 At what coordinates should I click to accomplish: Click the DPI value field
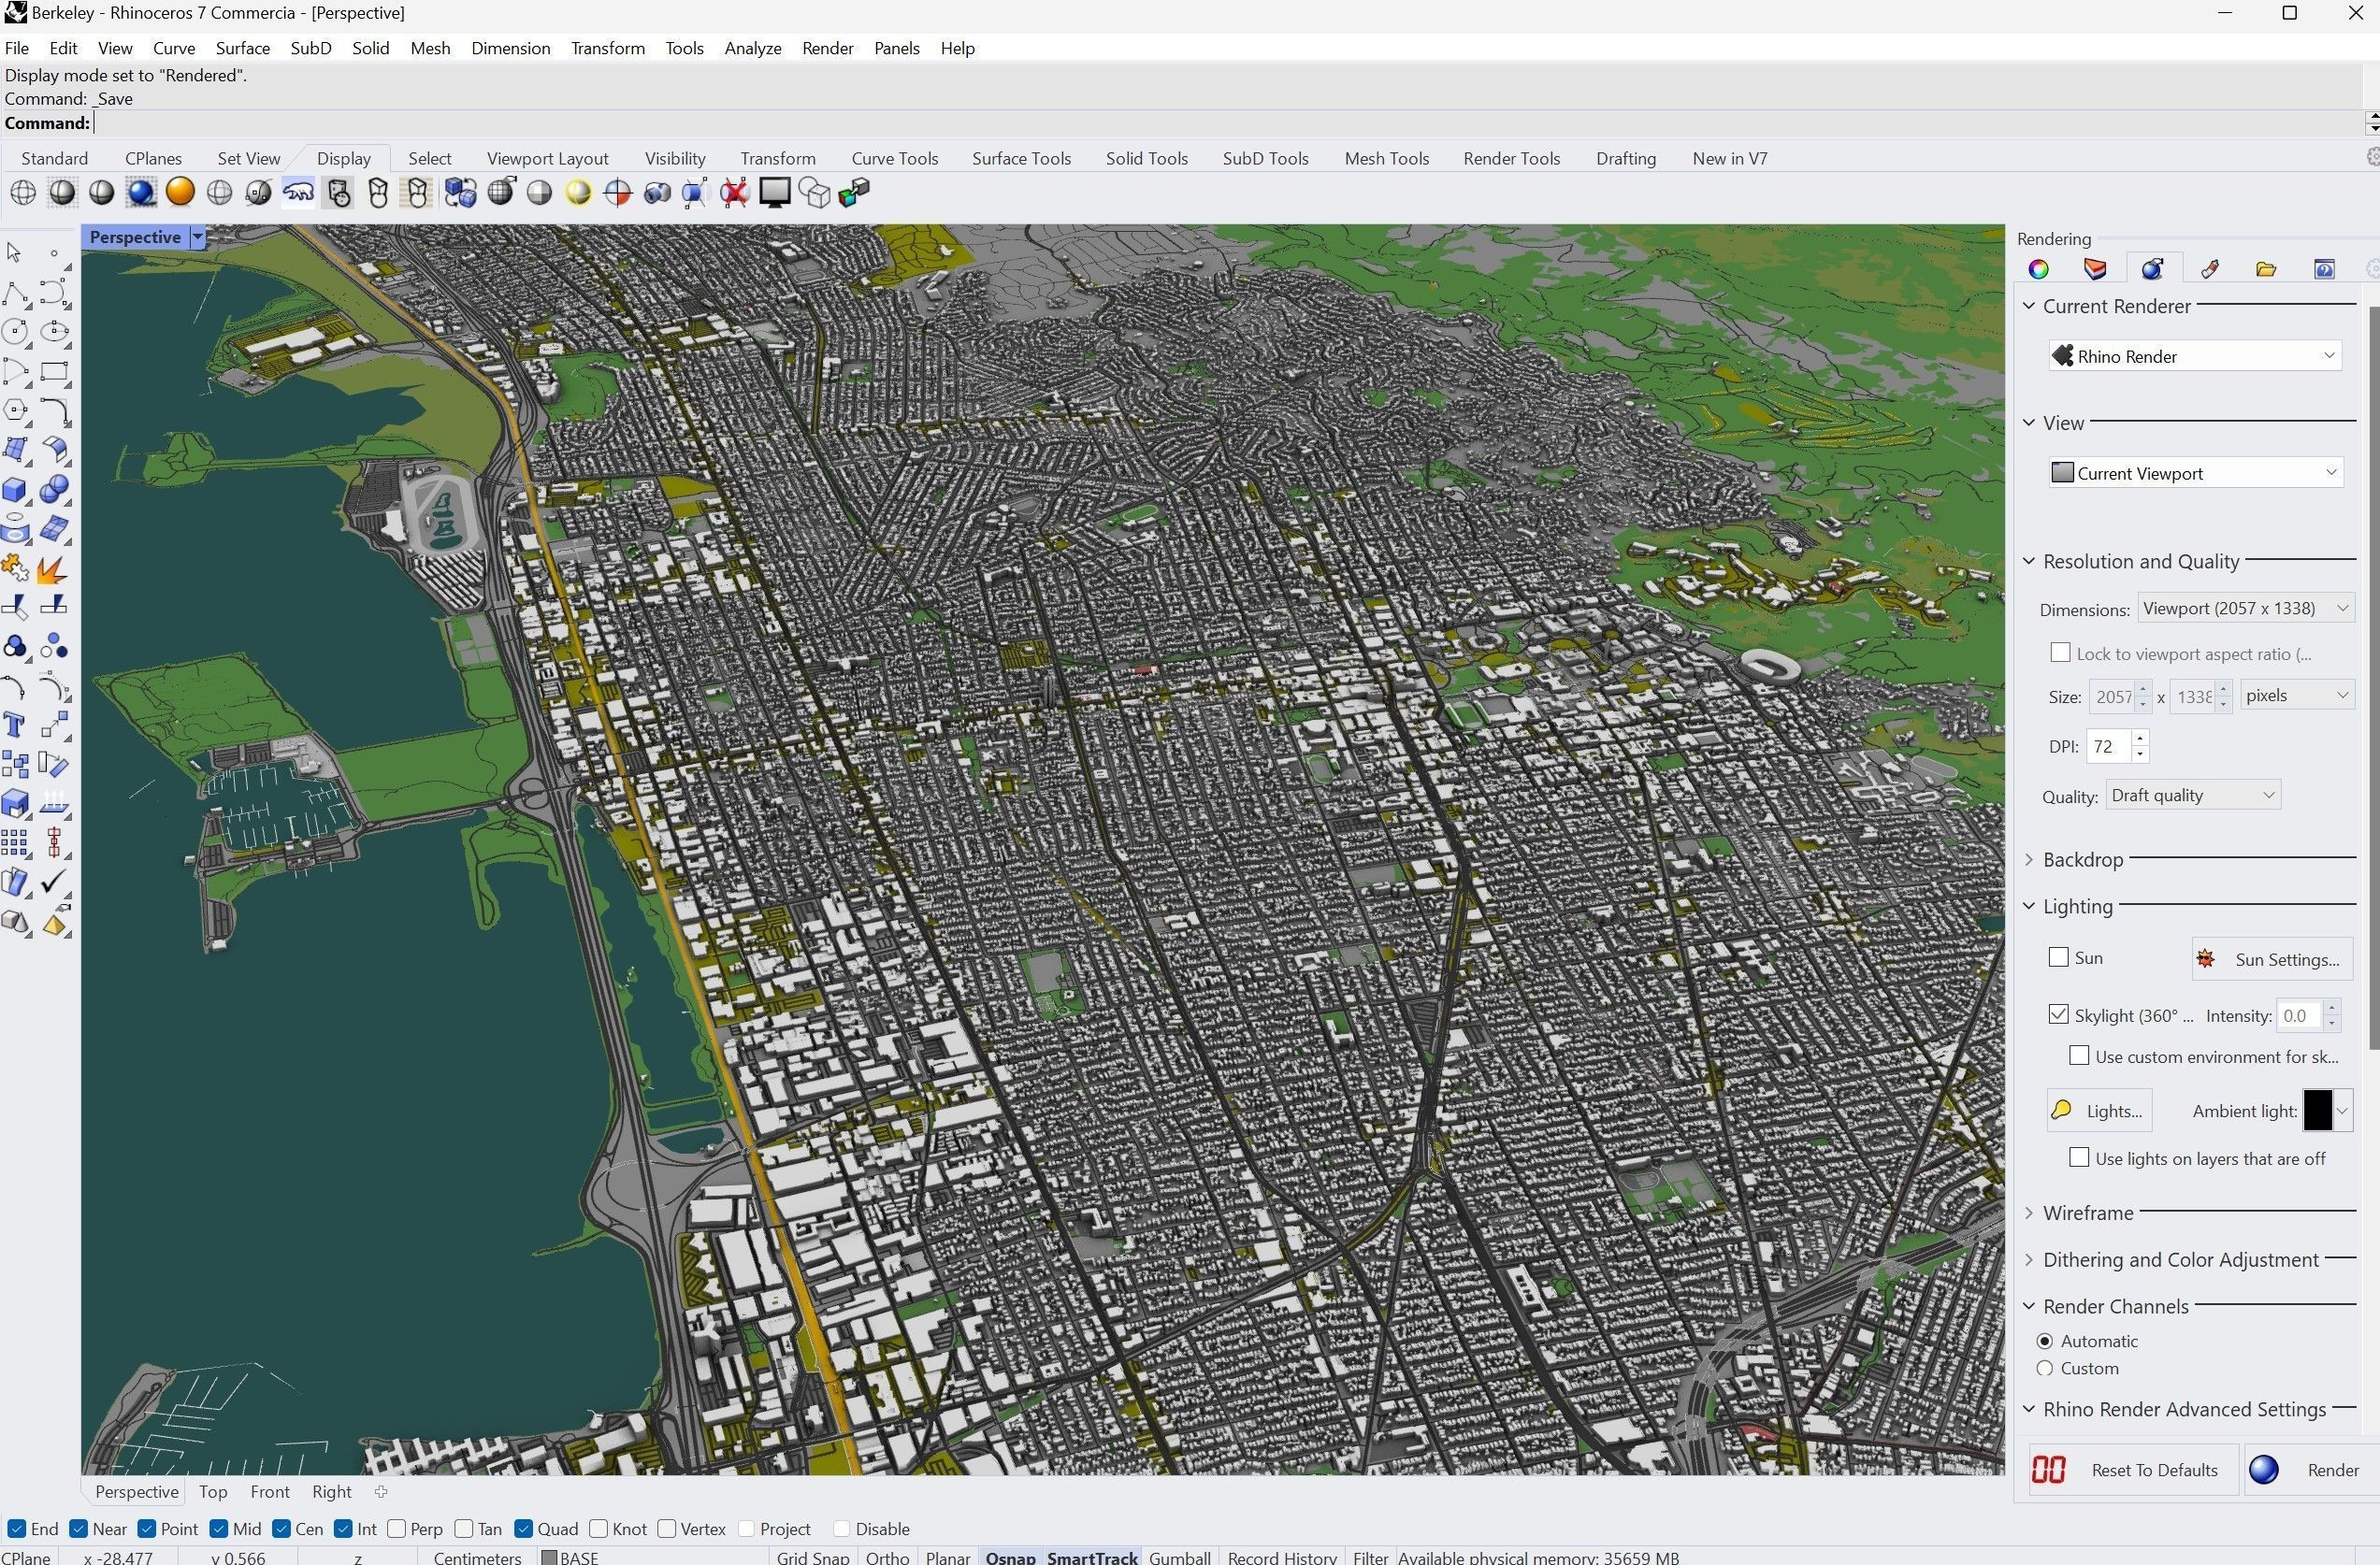tap(2109, 746)
